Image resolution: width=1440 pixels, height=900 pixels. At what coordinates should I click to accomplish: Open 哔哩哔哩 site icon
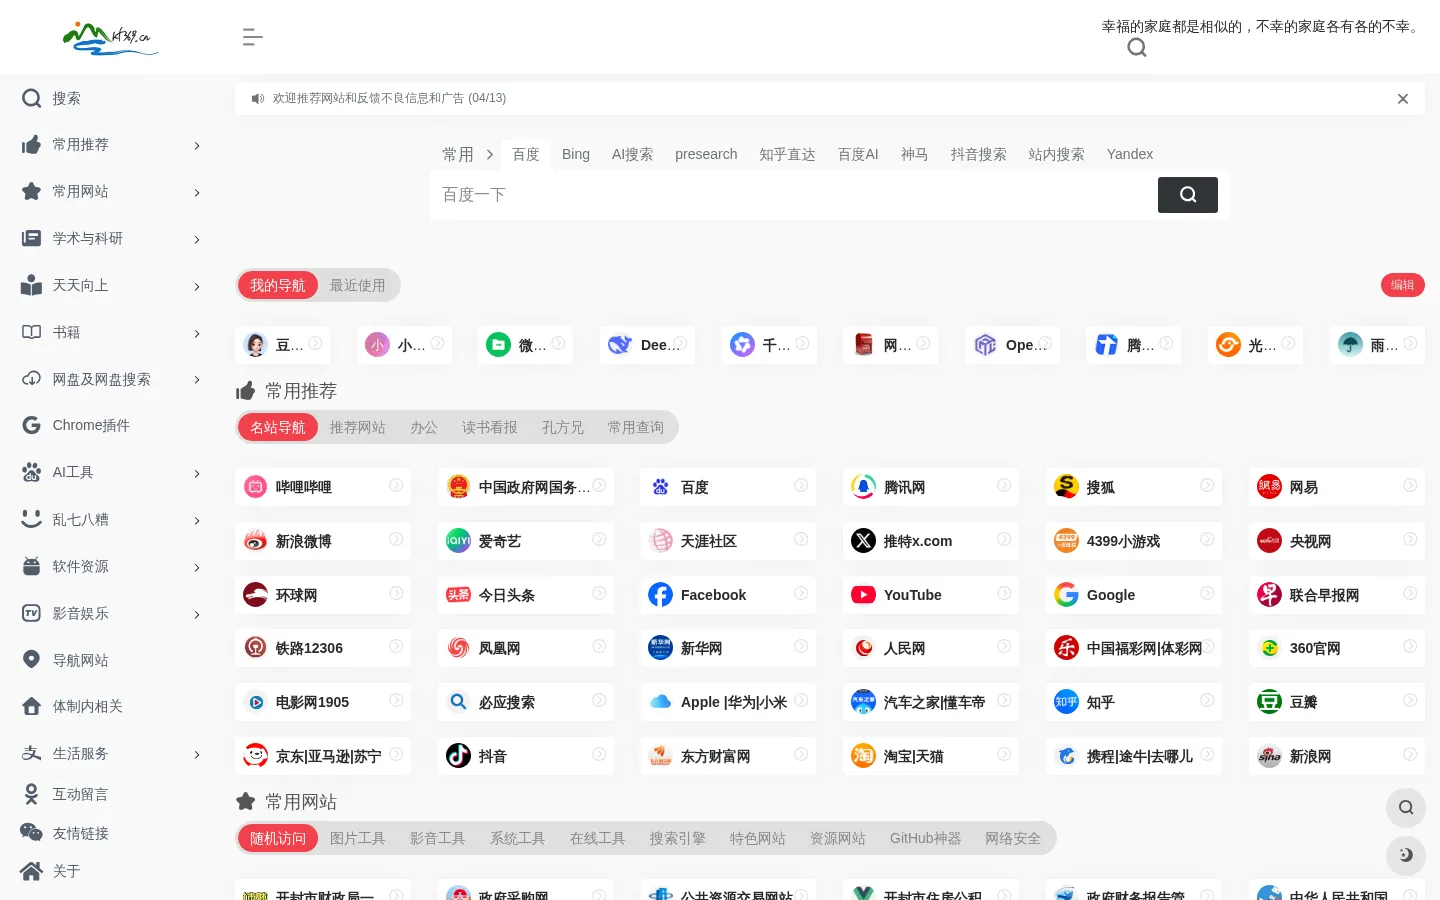pos(256,487)
